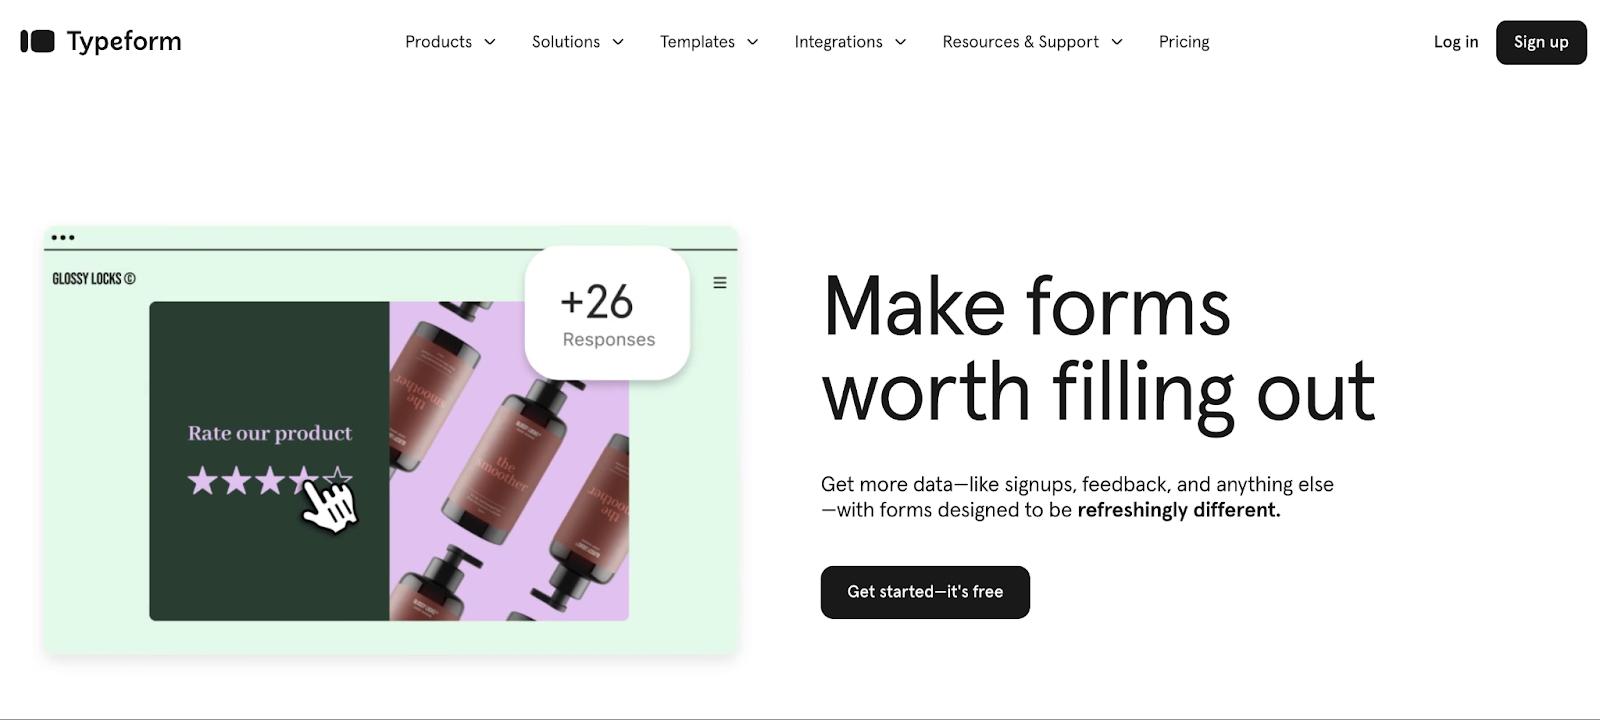This screenshot has width=1600, height=720.
Task: Click the Log in link
Action: (1456, 42)
